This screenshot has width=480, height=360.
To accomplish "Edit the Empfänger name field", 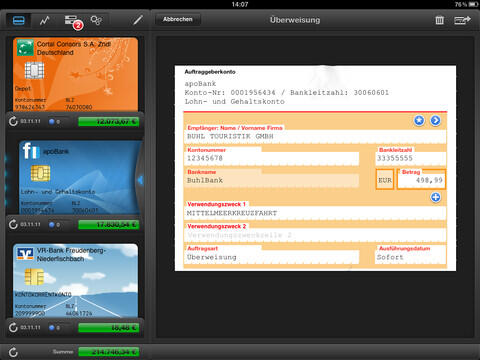I will tap(315, 136).
